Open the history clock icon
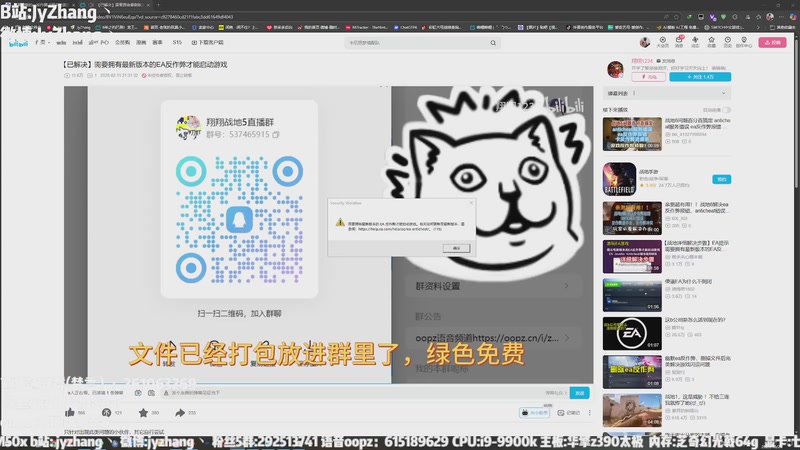The image size is (800, 450). pyautogui.click(x=728, y=42)
